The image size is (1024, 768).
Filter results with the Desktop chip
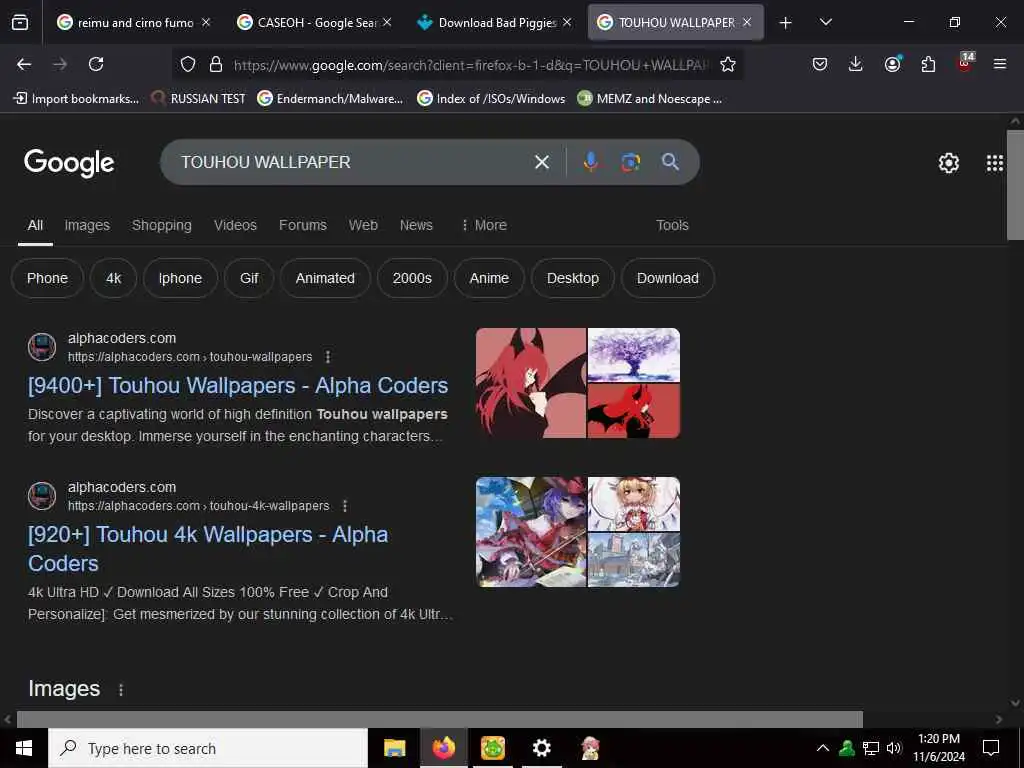point(573,278)
